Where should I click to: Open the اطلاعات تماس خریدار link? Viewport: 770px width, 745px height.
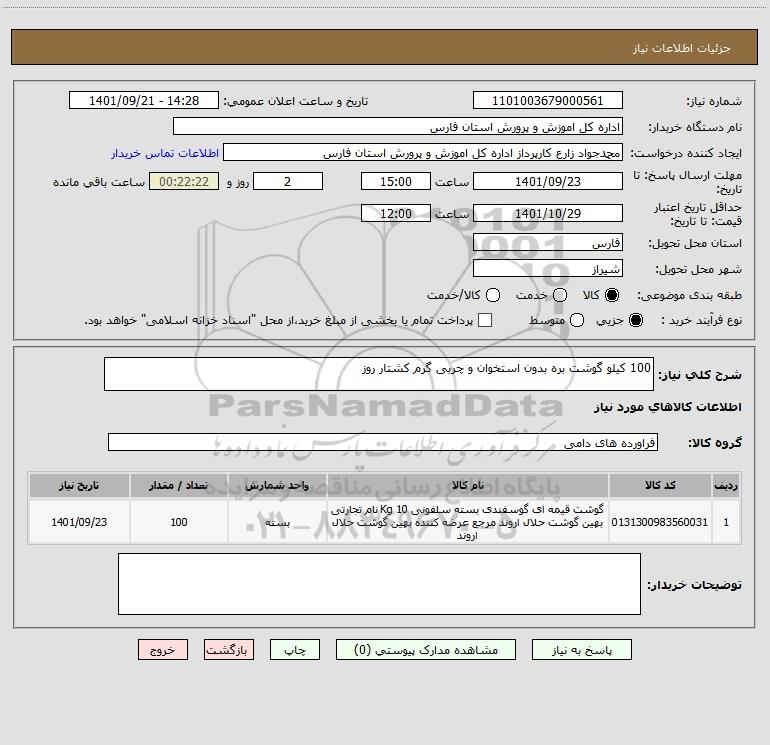point(165,153)
